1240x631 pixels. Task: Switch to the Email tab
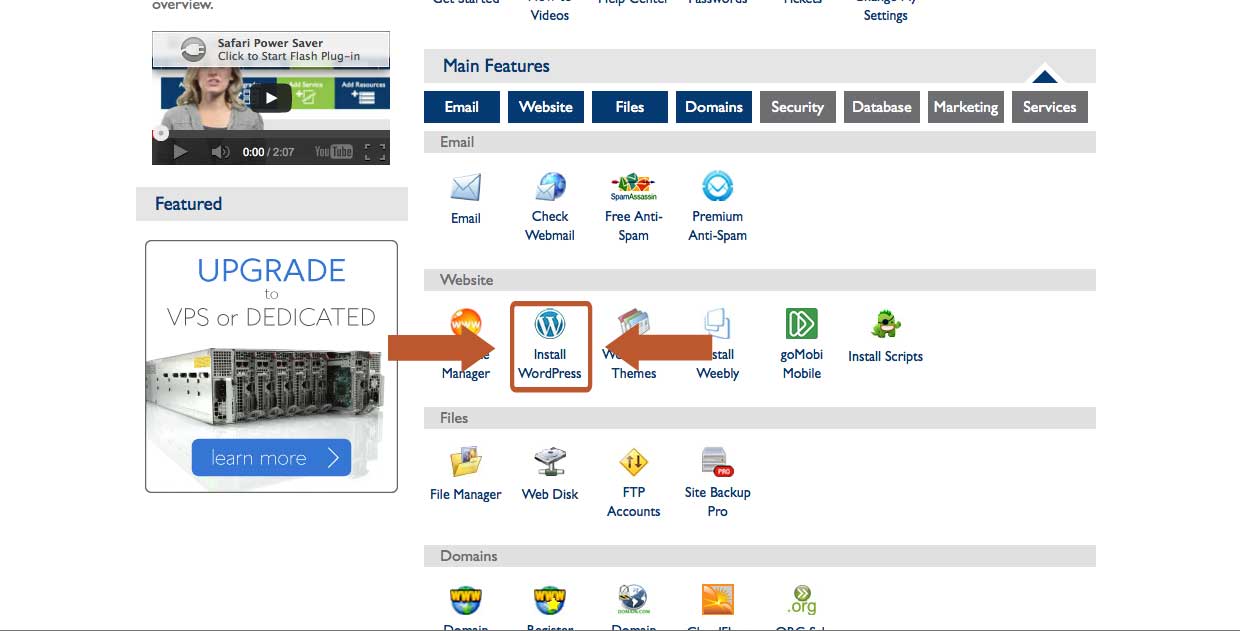[462, 107]
